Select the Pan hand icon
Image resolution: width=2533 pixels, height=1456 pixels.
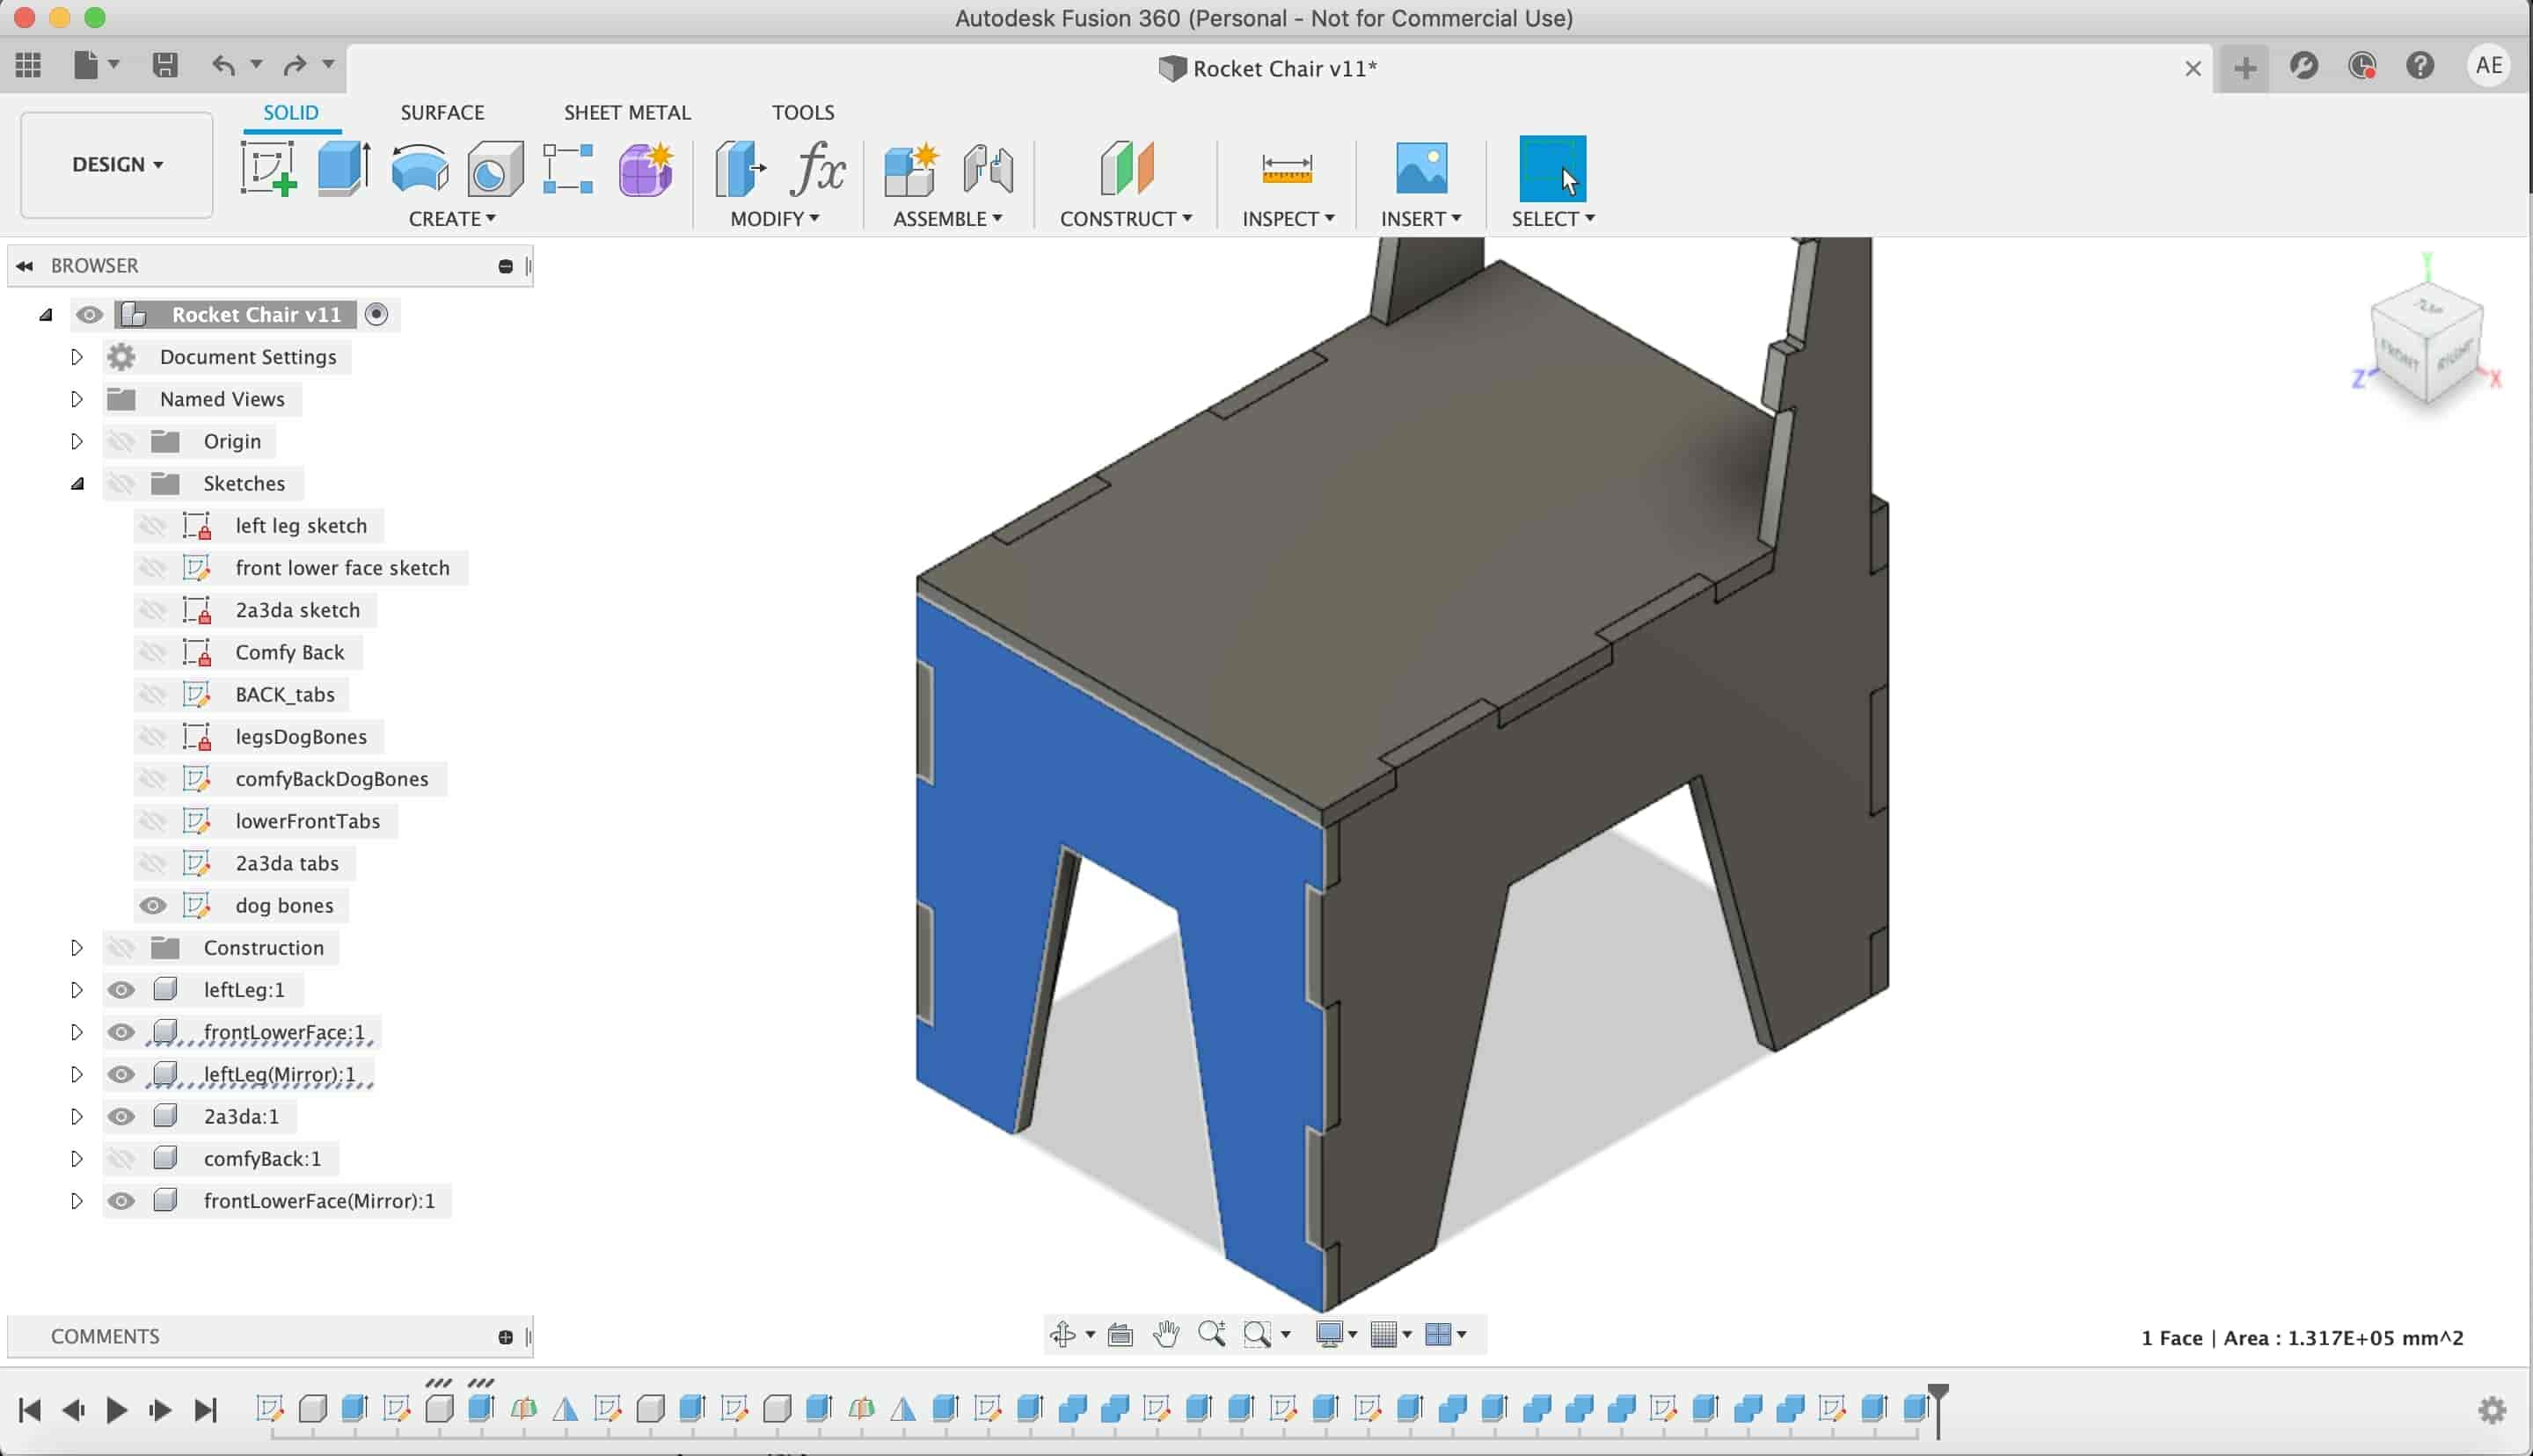point(1166,1334)
